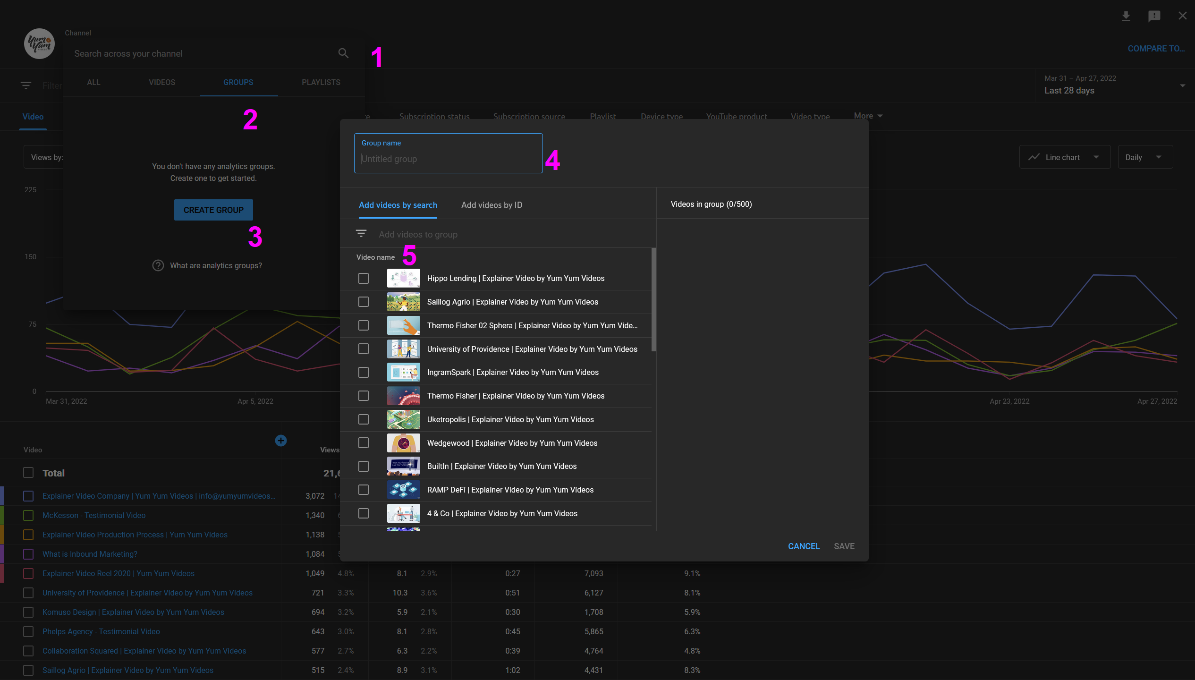Expand the Daily interval dropdown
The width and height of the screenshot is (1195, 680).
[1146, 158]
